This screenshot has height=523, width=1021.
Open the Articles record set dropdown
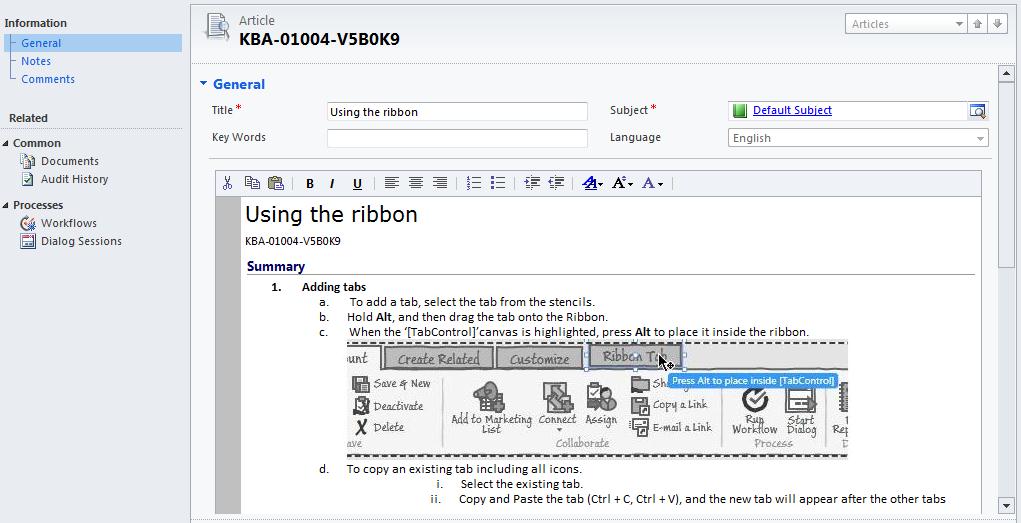(905, 24)
